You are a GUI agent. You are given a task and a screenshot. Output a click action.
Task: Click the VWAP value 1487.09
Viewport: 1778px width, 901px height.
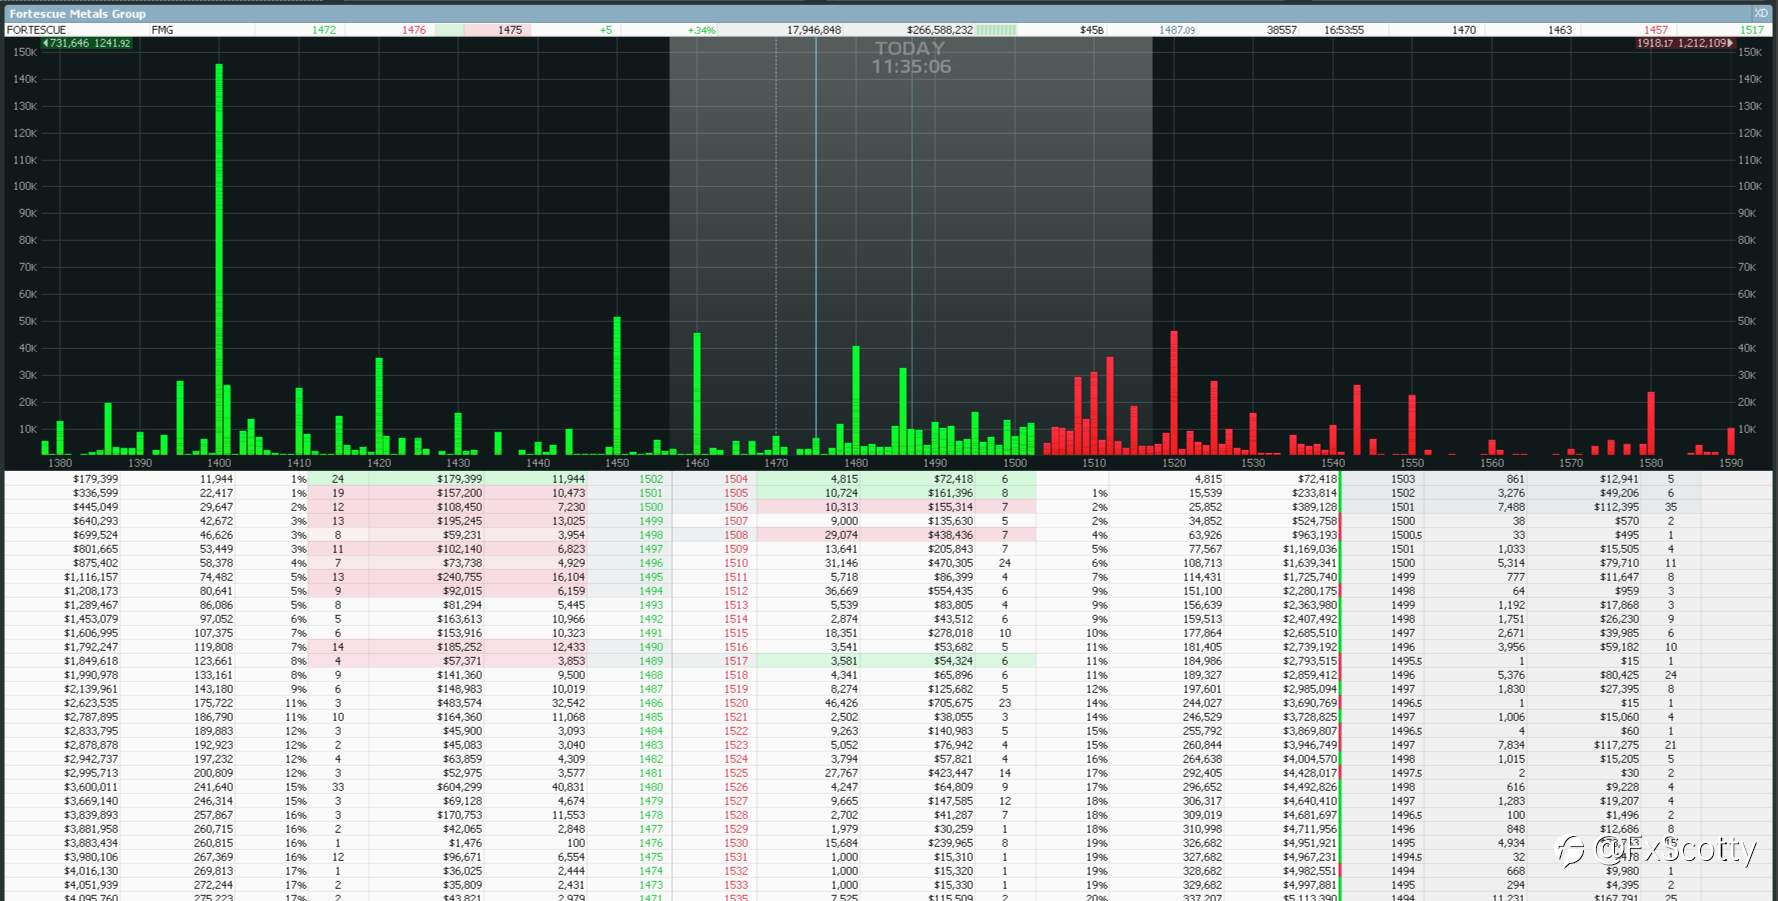pos(1177,30)
